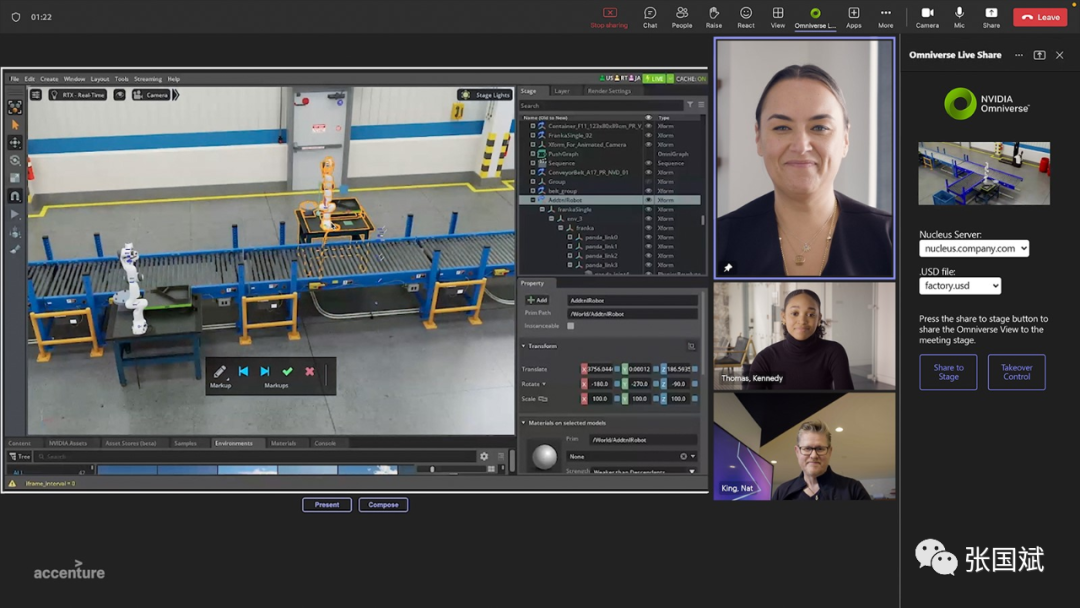Mute or unmute the Mic
Screen dimensions: 1080x608
click(x=959, y=17)
